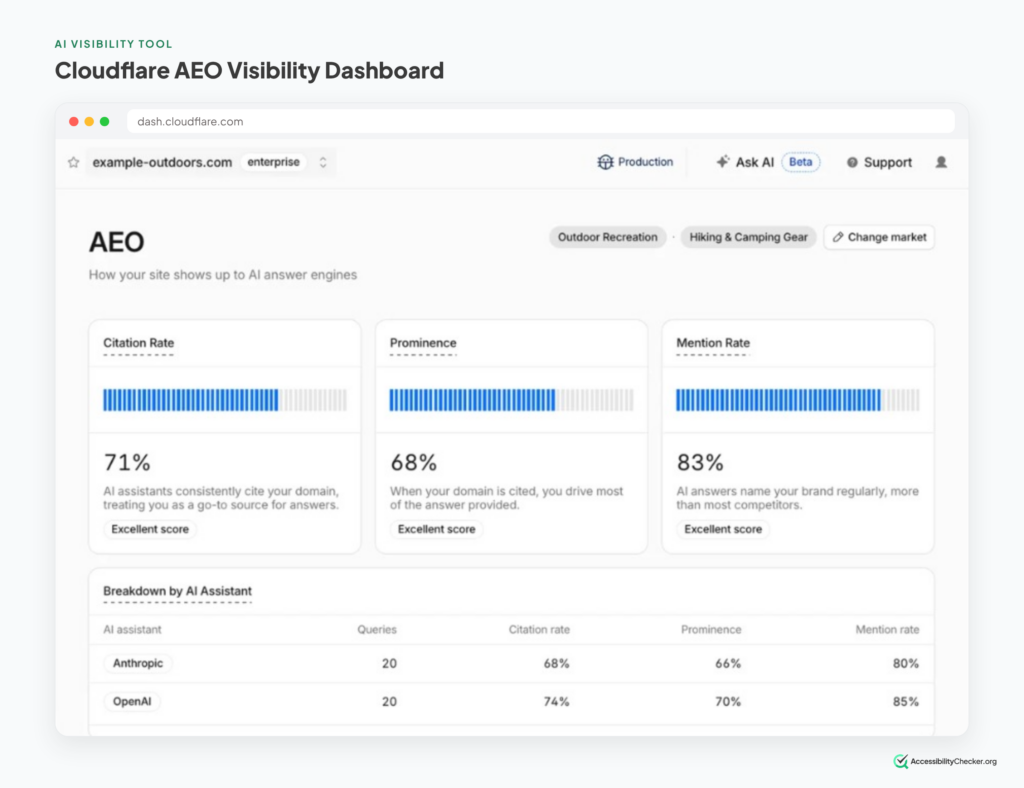Click the Prominence progress bar
Screen dimensions: 1024x788
pyautogui.click(x=511, y=400)
